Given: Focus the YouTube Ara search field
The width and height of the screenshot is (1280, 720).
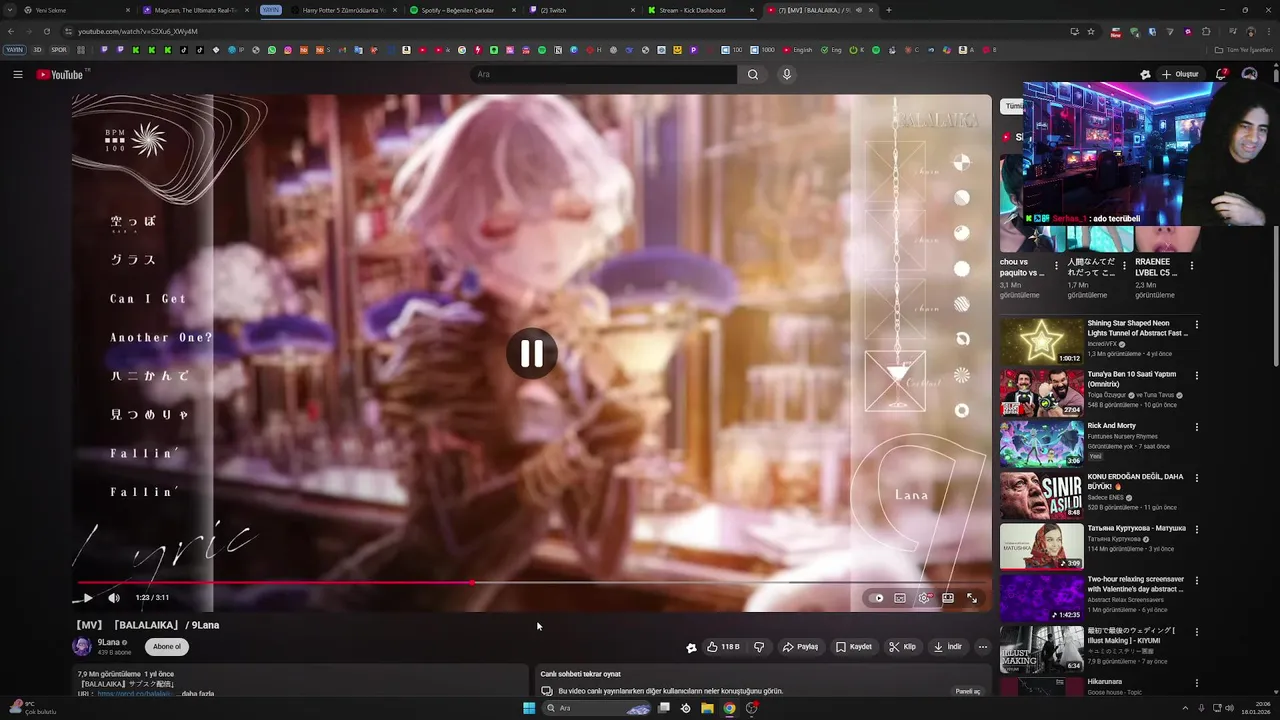Looking at the screenshot, I should pos(604,74).
